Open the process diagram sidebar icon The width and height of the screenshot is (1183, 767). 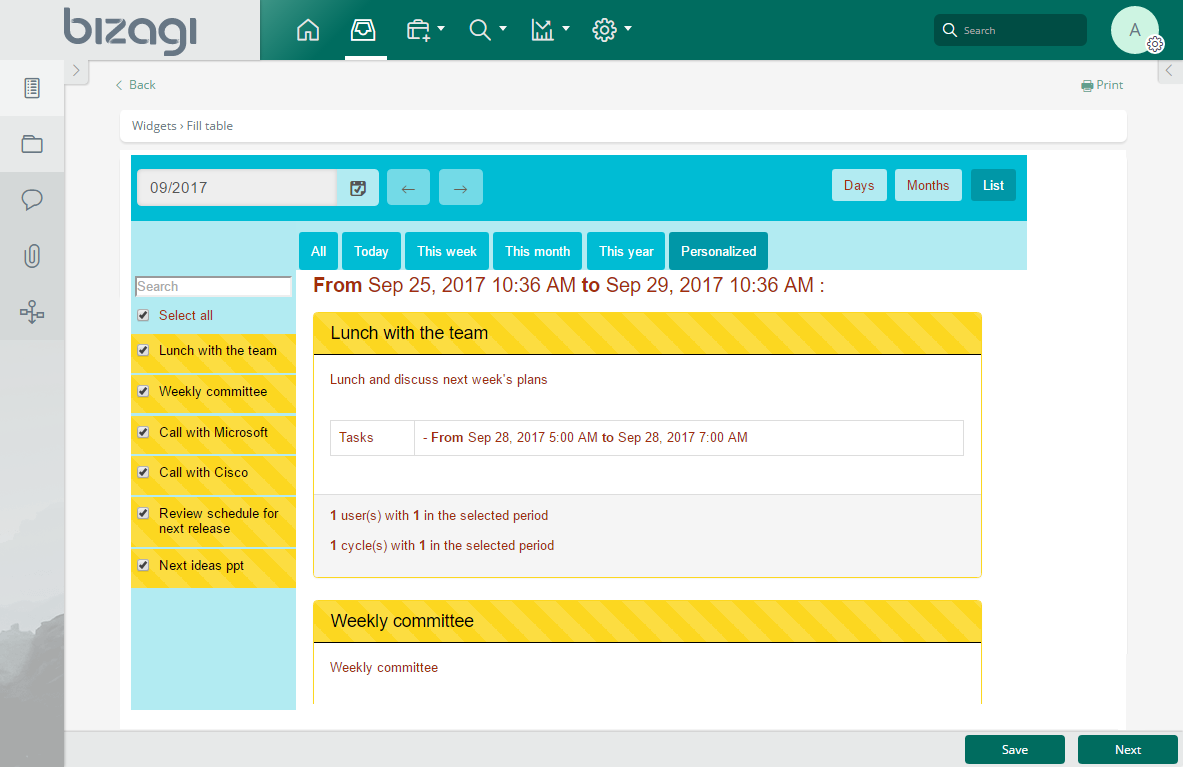[32, 313]
